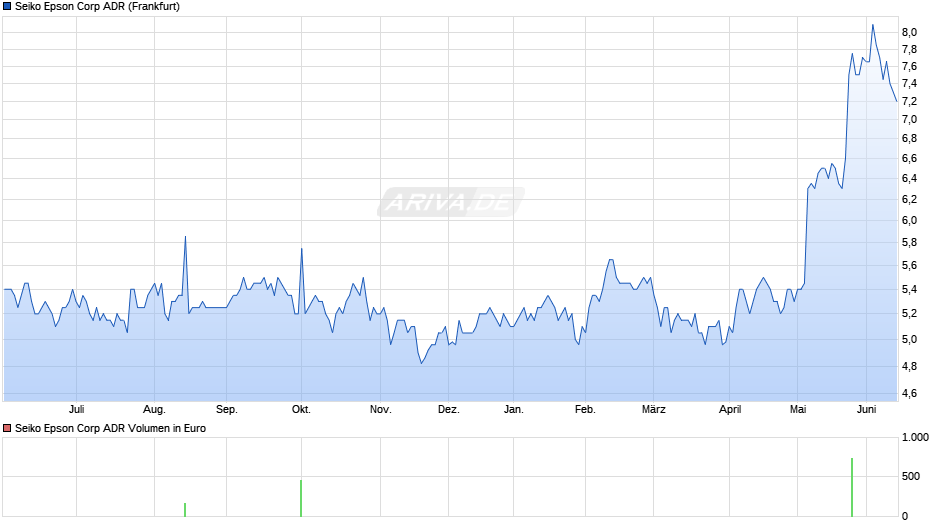Click the 1.000 volume axis value
Viewport: 940px width, 526px height.
[915, 437]
